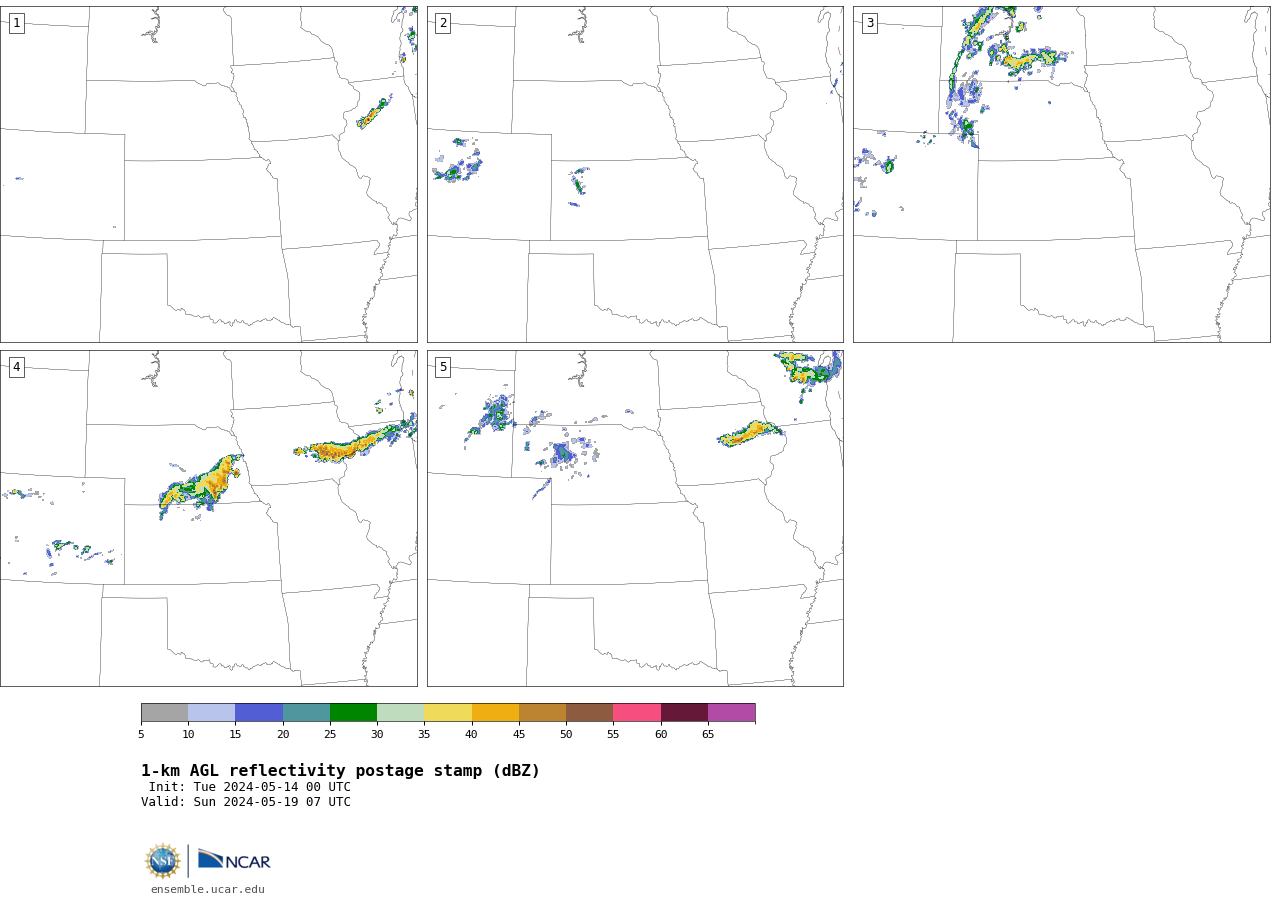Image resolution: width=1280 pixels, height=901 pixels.
Task: Click the storm band in panel 5 over Iowa
Action: tap(751, 433)
